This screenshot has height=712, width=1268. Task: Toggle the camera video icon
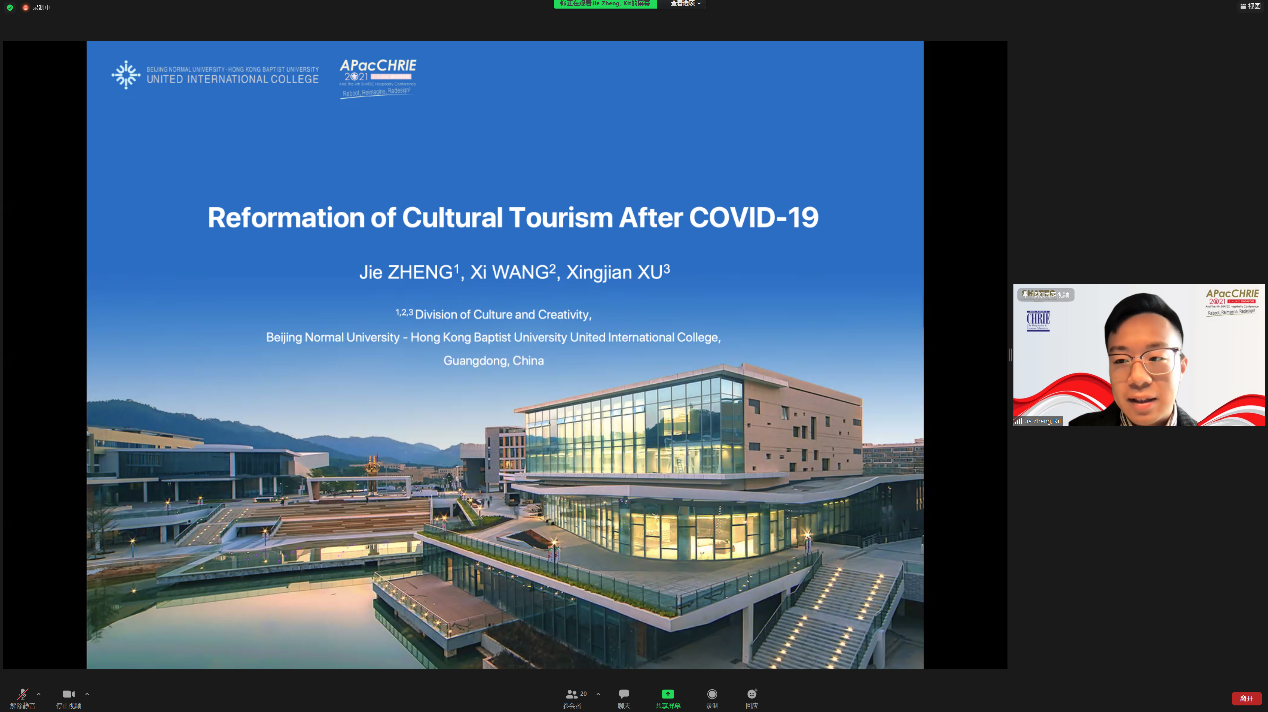point(68,694)
